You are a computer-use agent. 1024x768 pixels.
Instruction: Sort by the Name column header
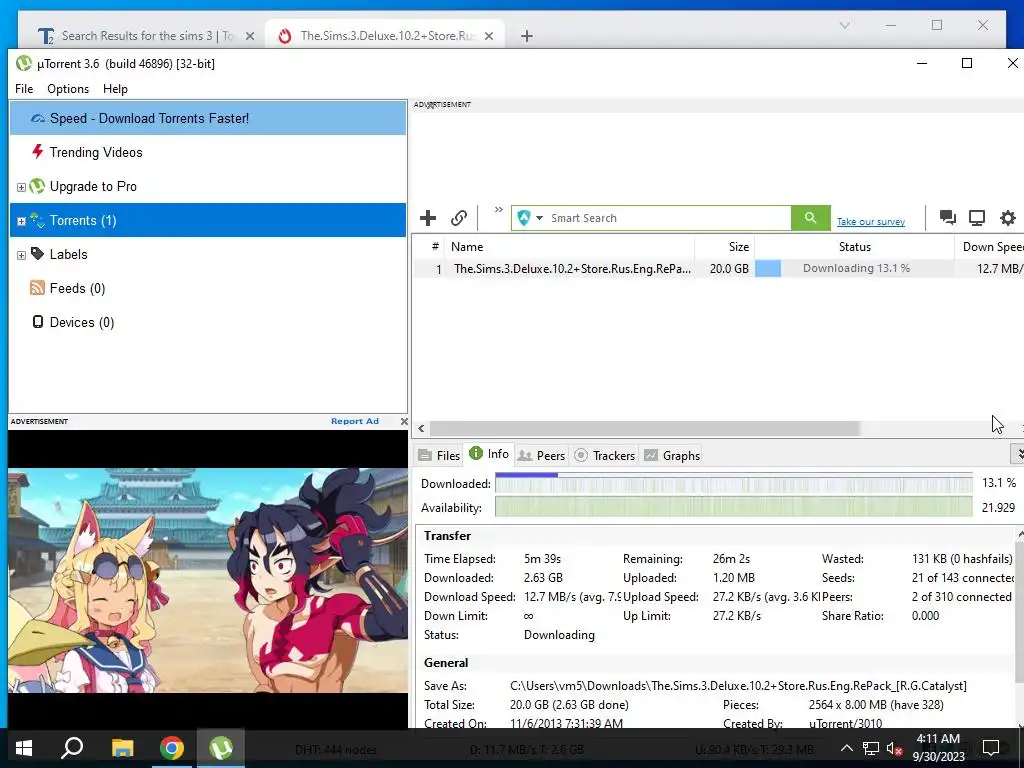[x=569, y=247]
